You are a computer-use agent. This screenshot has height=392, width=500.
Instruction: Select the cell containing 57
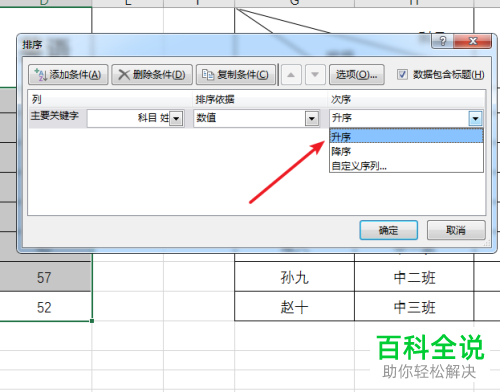coord(46,277)
